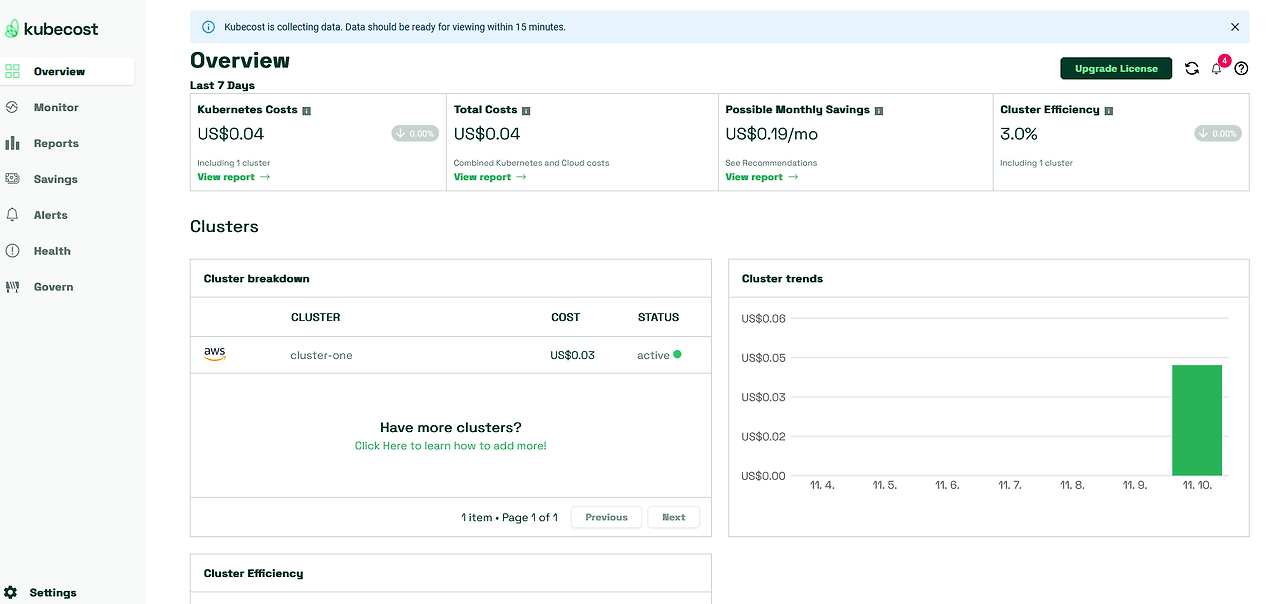Click the Govern icon in sidebar
Screen dimensions: 1280x604
pos(13,287)
